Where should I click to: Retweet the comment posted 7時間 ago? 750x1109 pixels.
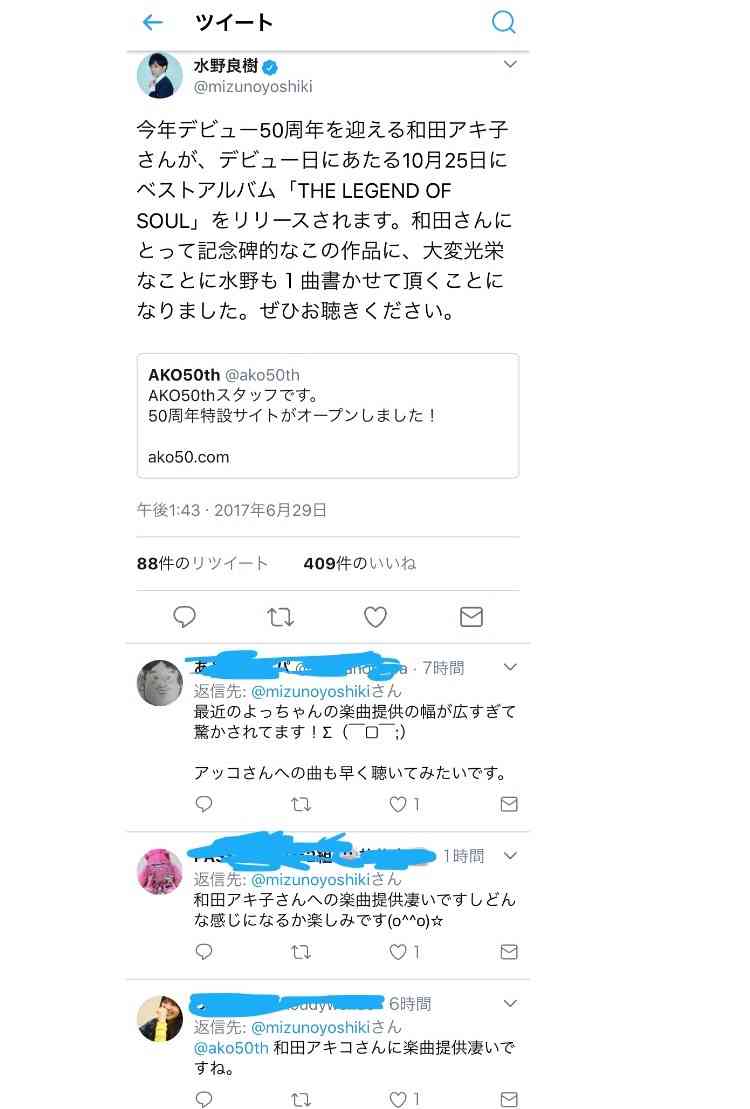(x=301, y=804)
